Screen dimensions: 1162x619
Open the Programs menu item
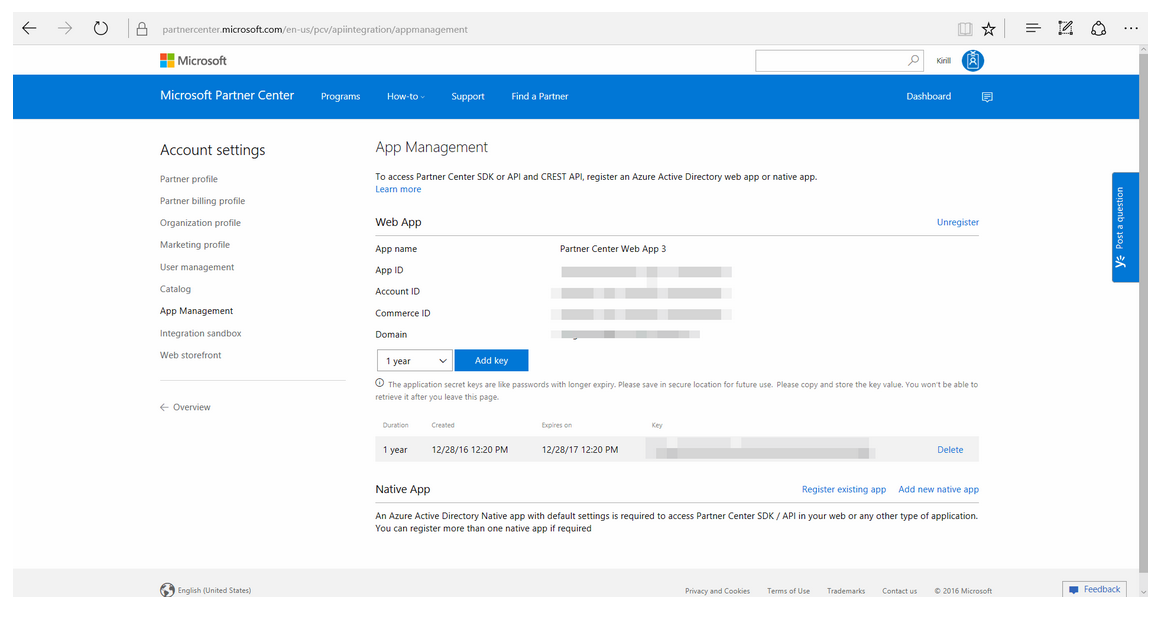pos(340,96)
